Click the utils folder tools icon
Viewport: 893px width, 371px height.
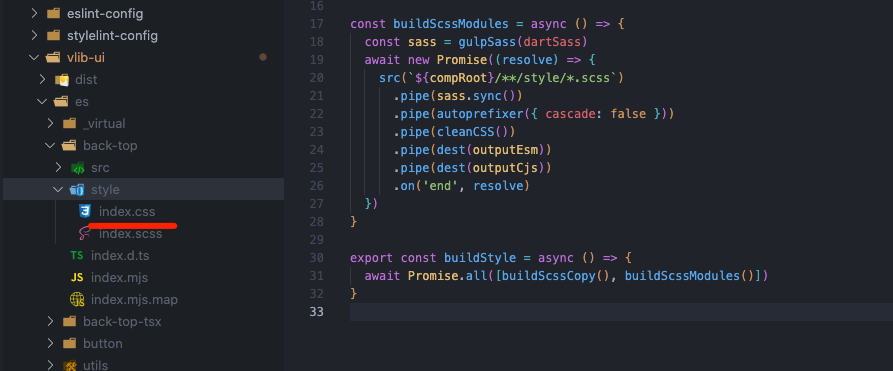point(69,365)
